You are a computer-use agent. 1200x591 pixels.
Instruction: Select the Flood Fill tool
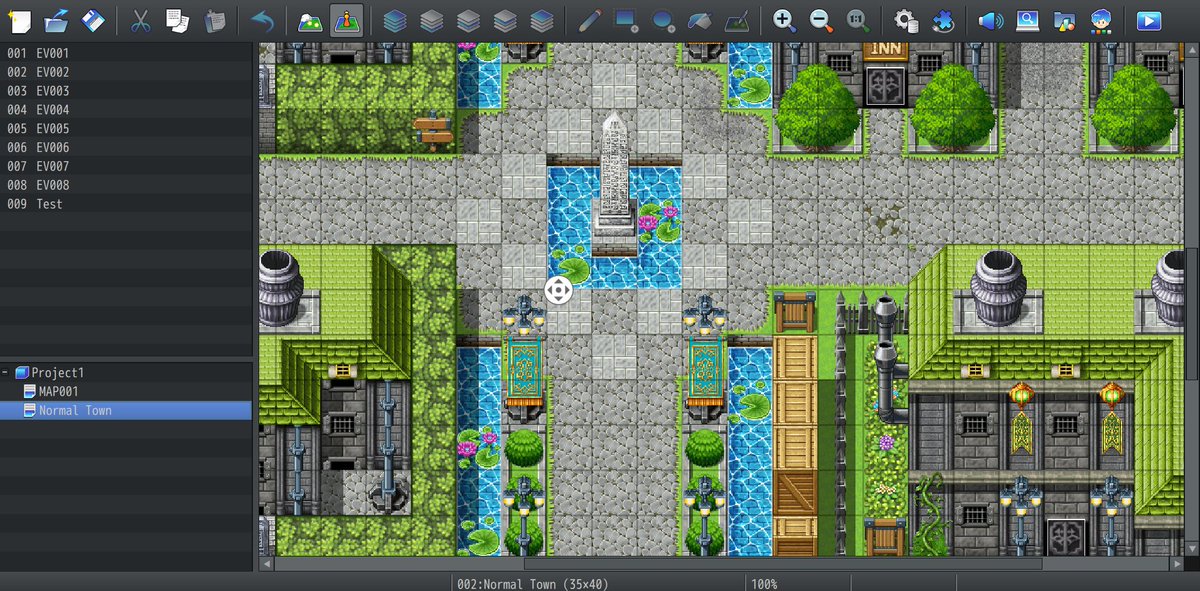point(699,18)
